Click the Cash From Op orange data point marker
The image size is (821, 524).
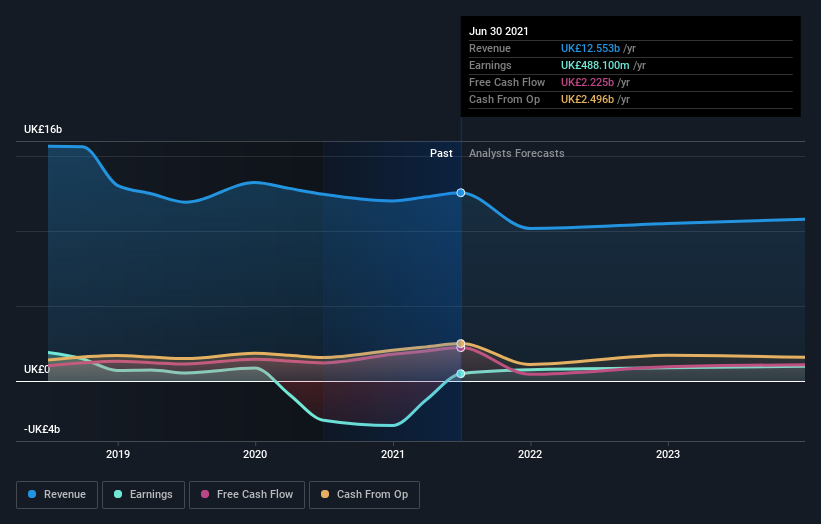[461, 343]
